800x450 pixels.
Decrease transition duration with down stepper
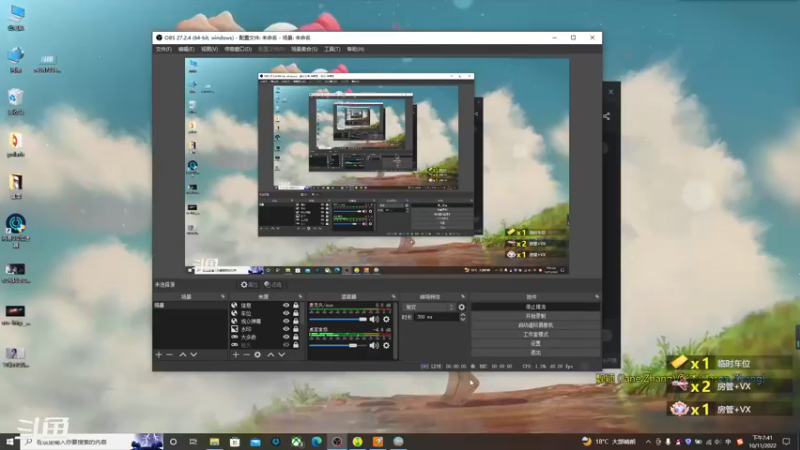(x=462, y=319)
